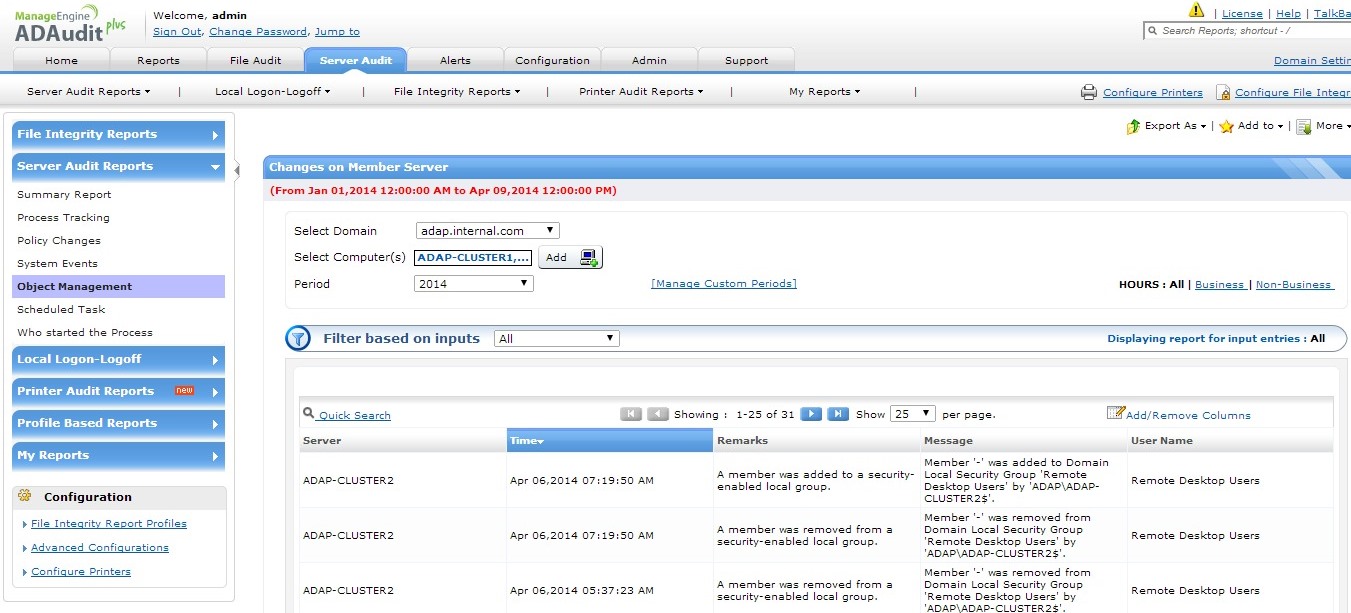Click the printer icon beside Configure Printers
Viewport: 1351px width, 613px height.
tap(1089, 92)
